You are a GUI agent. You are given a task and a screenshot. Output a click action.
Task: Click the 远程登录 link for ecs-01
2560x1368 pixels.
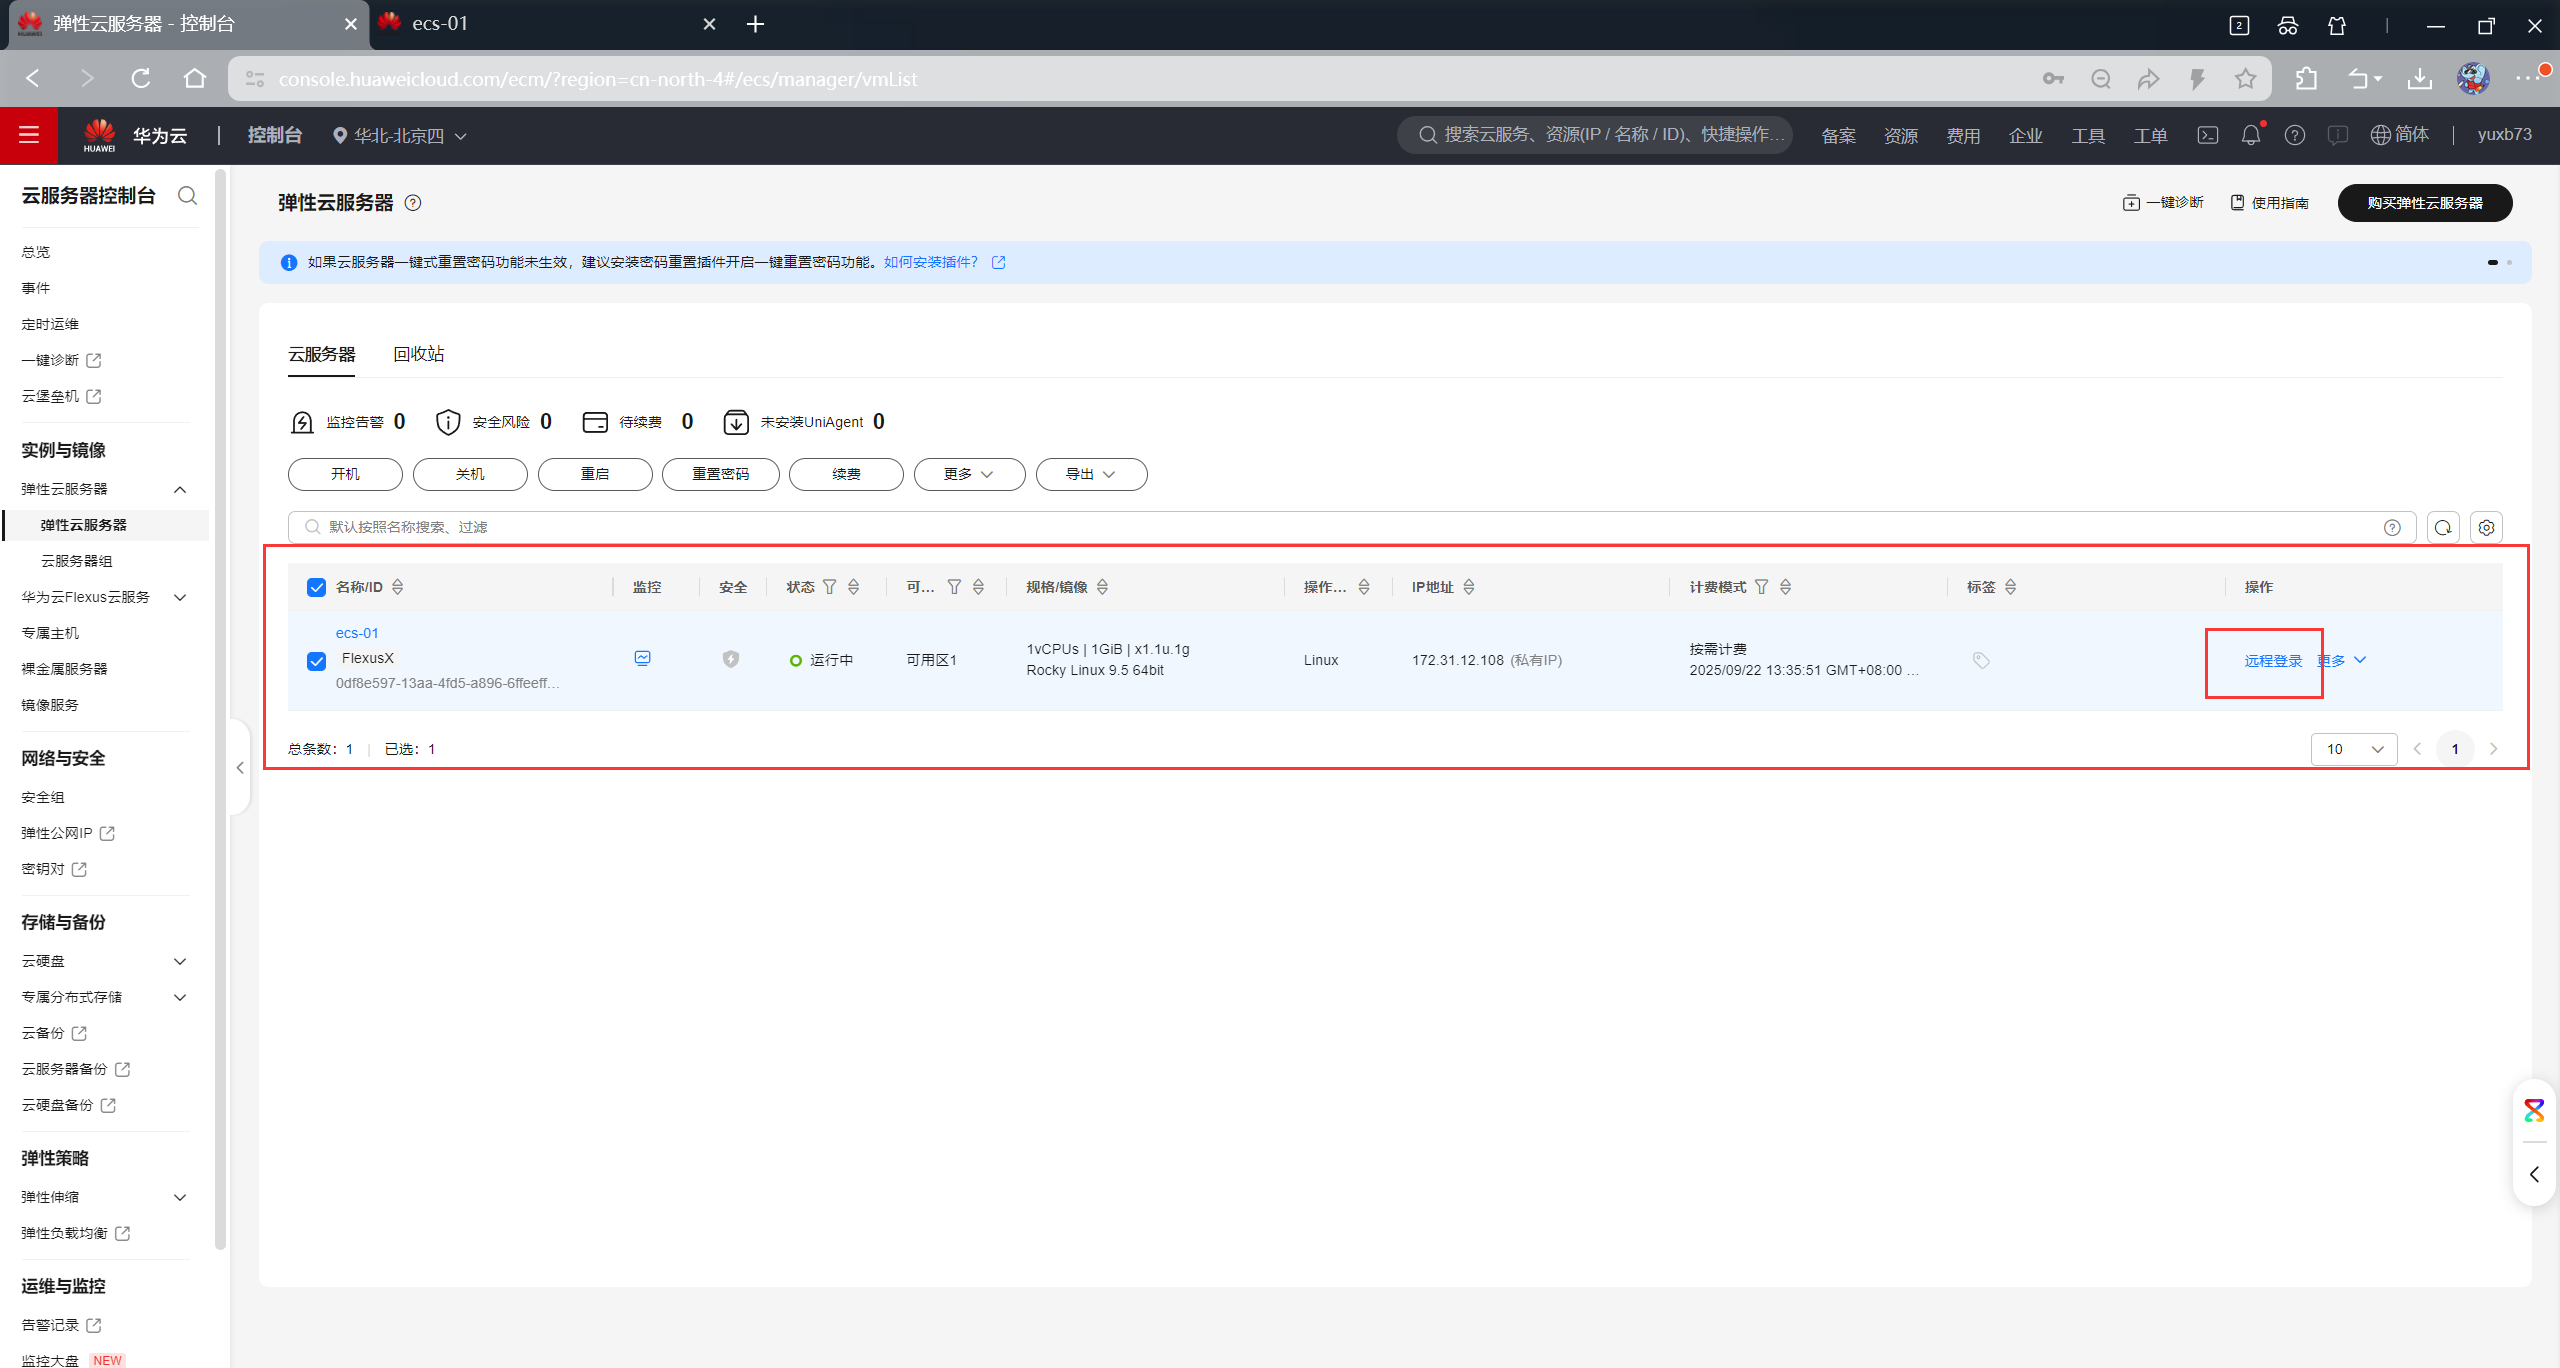click(2272, 661)
